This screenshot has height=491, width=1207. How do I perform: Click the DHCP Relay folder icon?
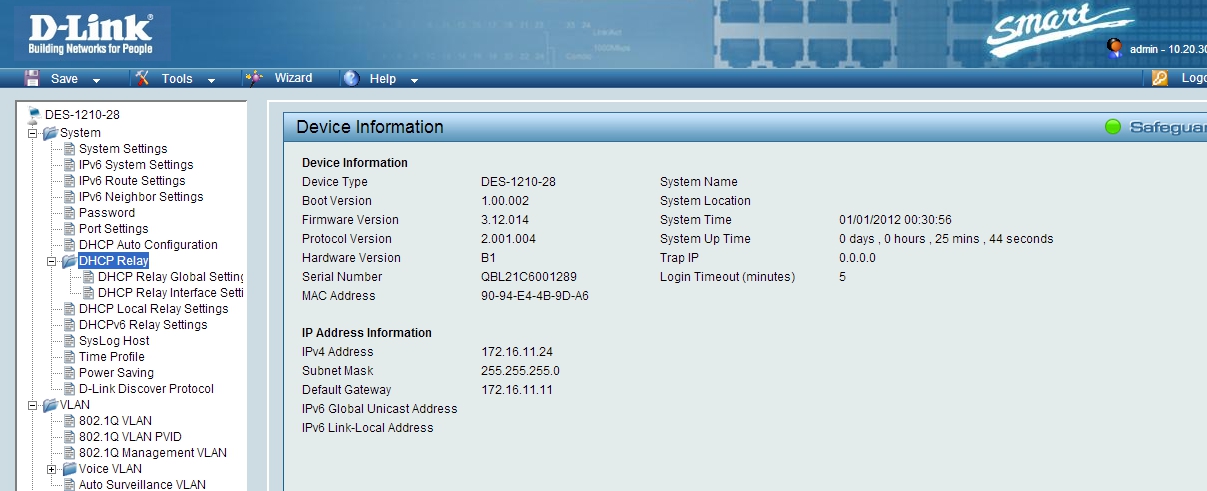[69, 260]
